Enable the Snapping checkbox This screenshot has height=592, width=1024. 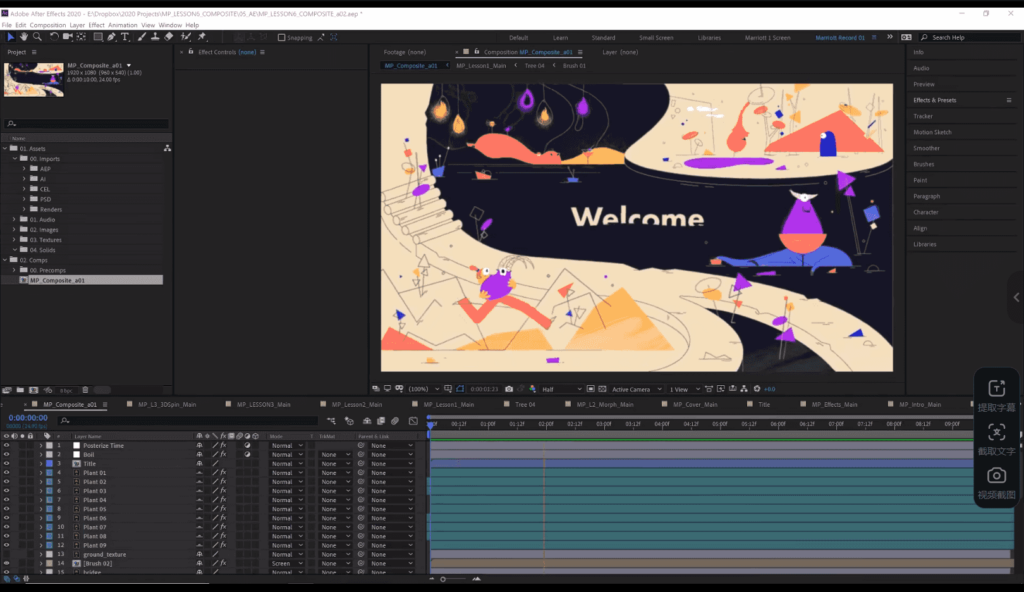[281, 37]
